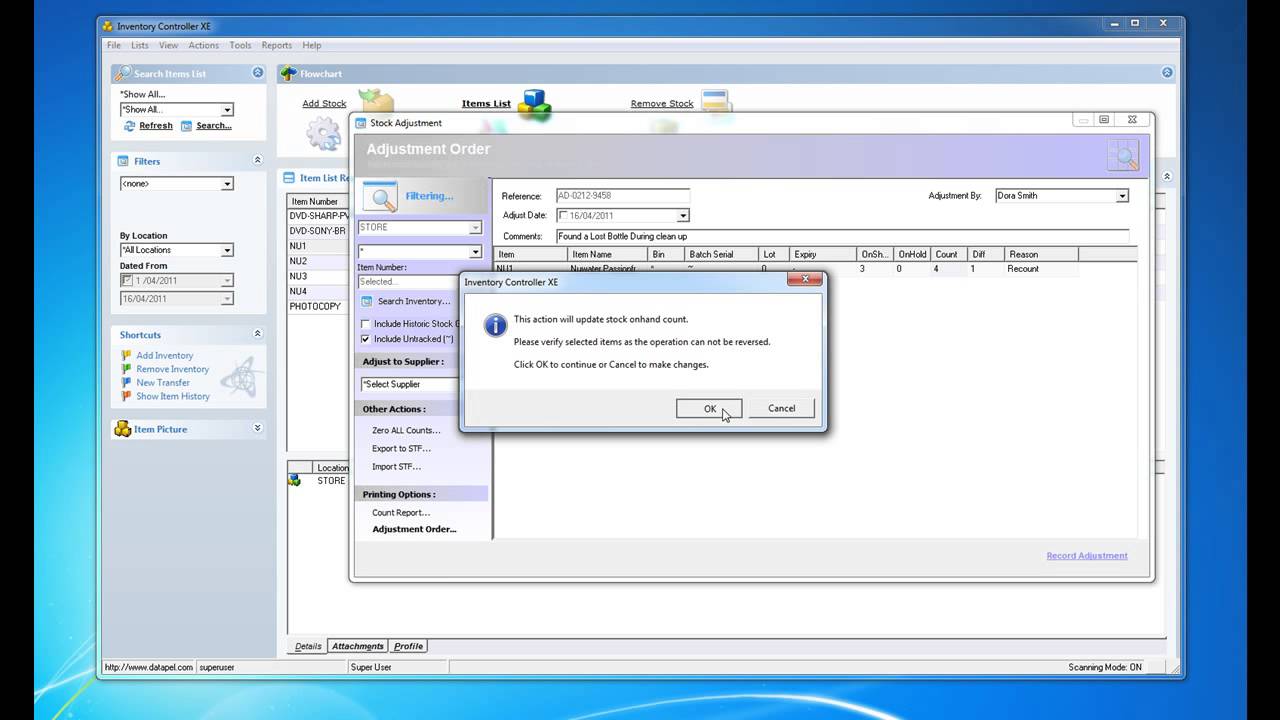The height and width of the screenshot is (720, 1280).
Task: Click the Remove Stock flowchart link
Action: pyautogui.click(x=662, y=103)
